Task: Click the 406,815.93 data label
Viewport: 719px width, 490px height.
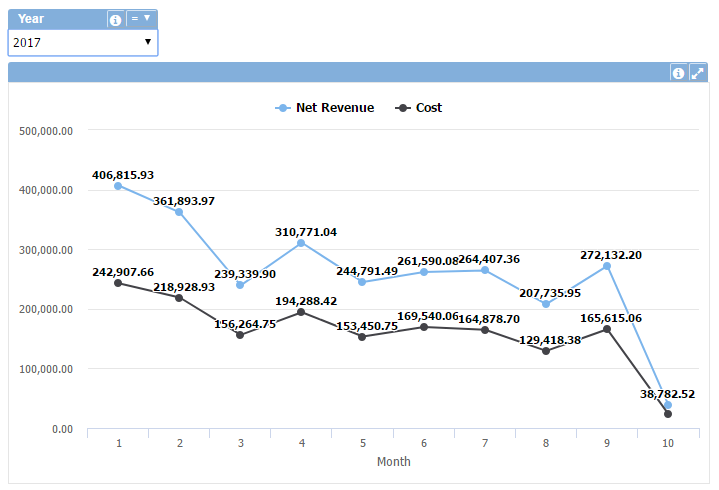Action: 123,175
